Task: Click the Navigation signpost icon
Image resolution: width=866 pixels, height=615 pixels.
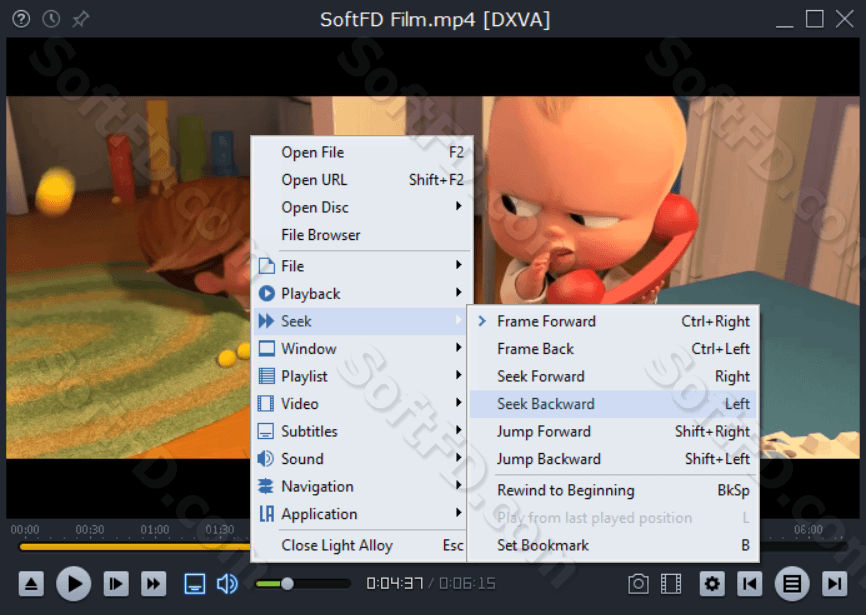Action: [266, 486]
